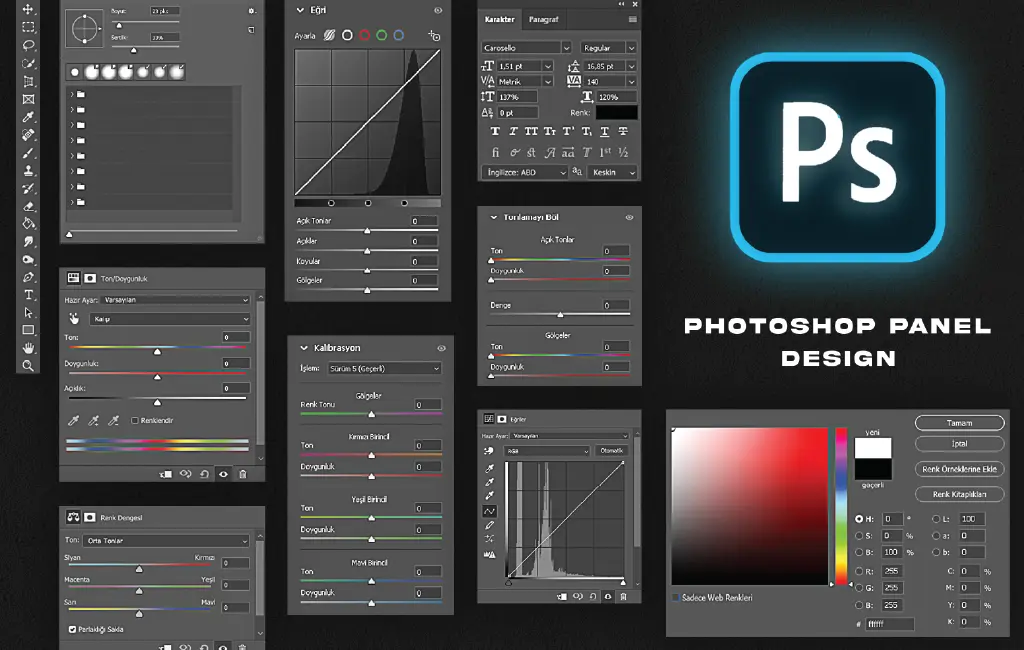Click Otomatik button in Eğriler panel

coord(612,451)
